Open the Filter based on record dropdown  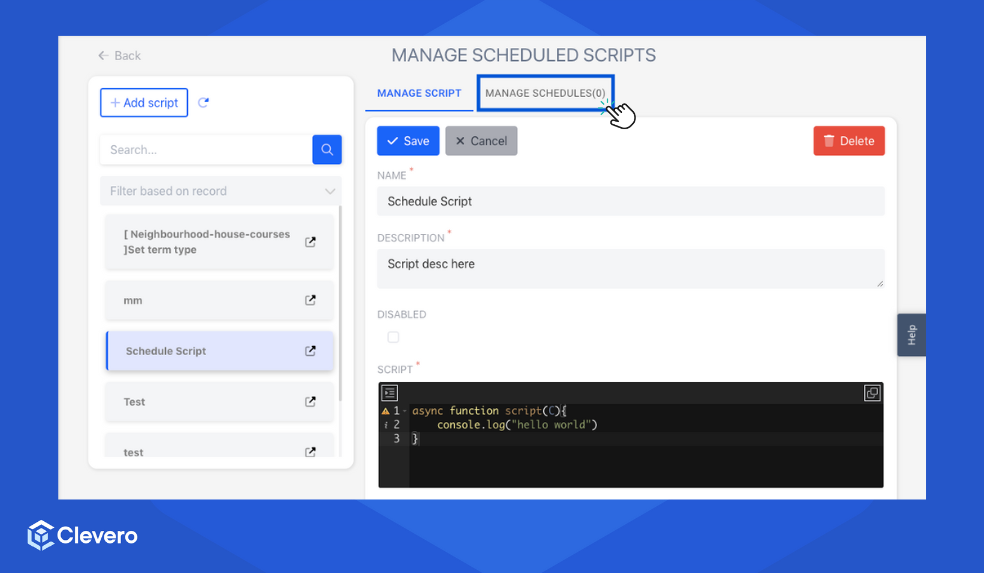pos(221,191)
